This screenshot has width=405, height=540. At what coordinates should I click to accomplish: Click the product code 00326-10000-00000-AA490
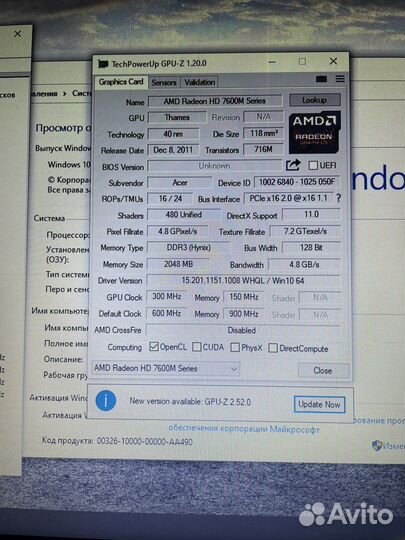[x=145, y=442]
